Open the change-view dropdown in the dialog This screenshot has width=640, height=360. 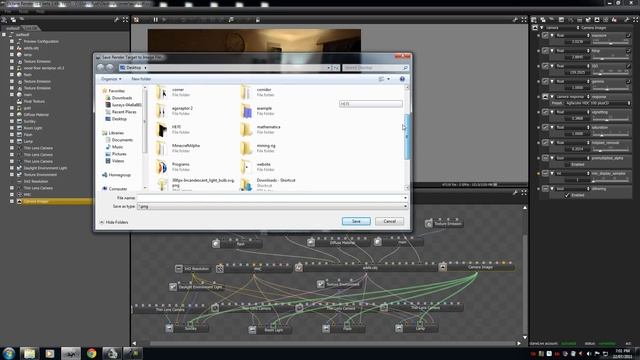(x=388, y=79)
